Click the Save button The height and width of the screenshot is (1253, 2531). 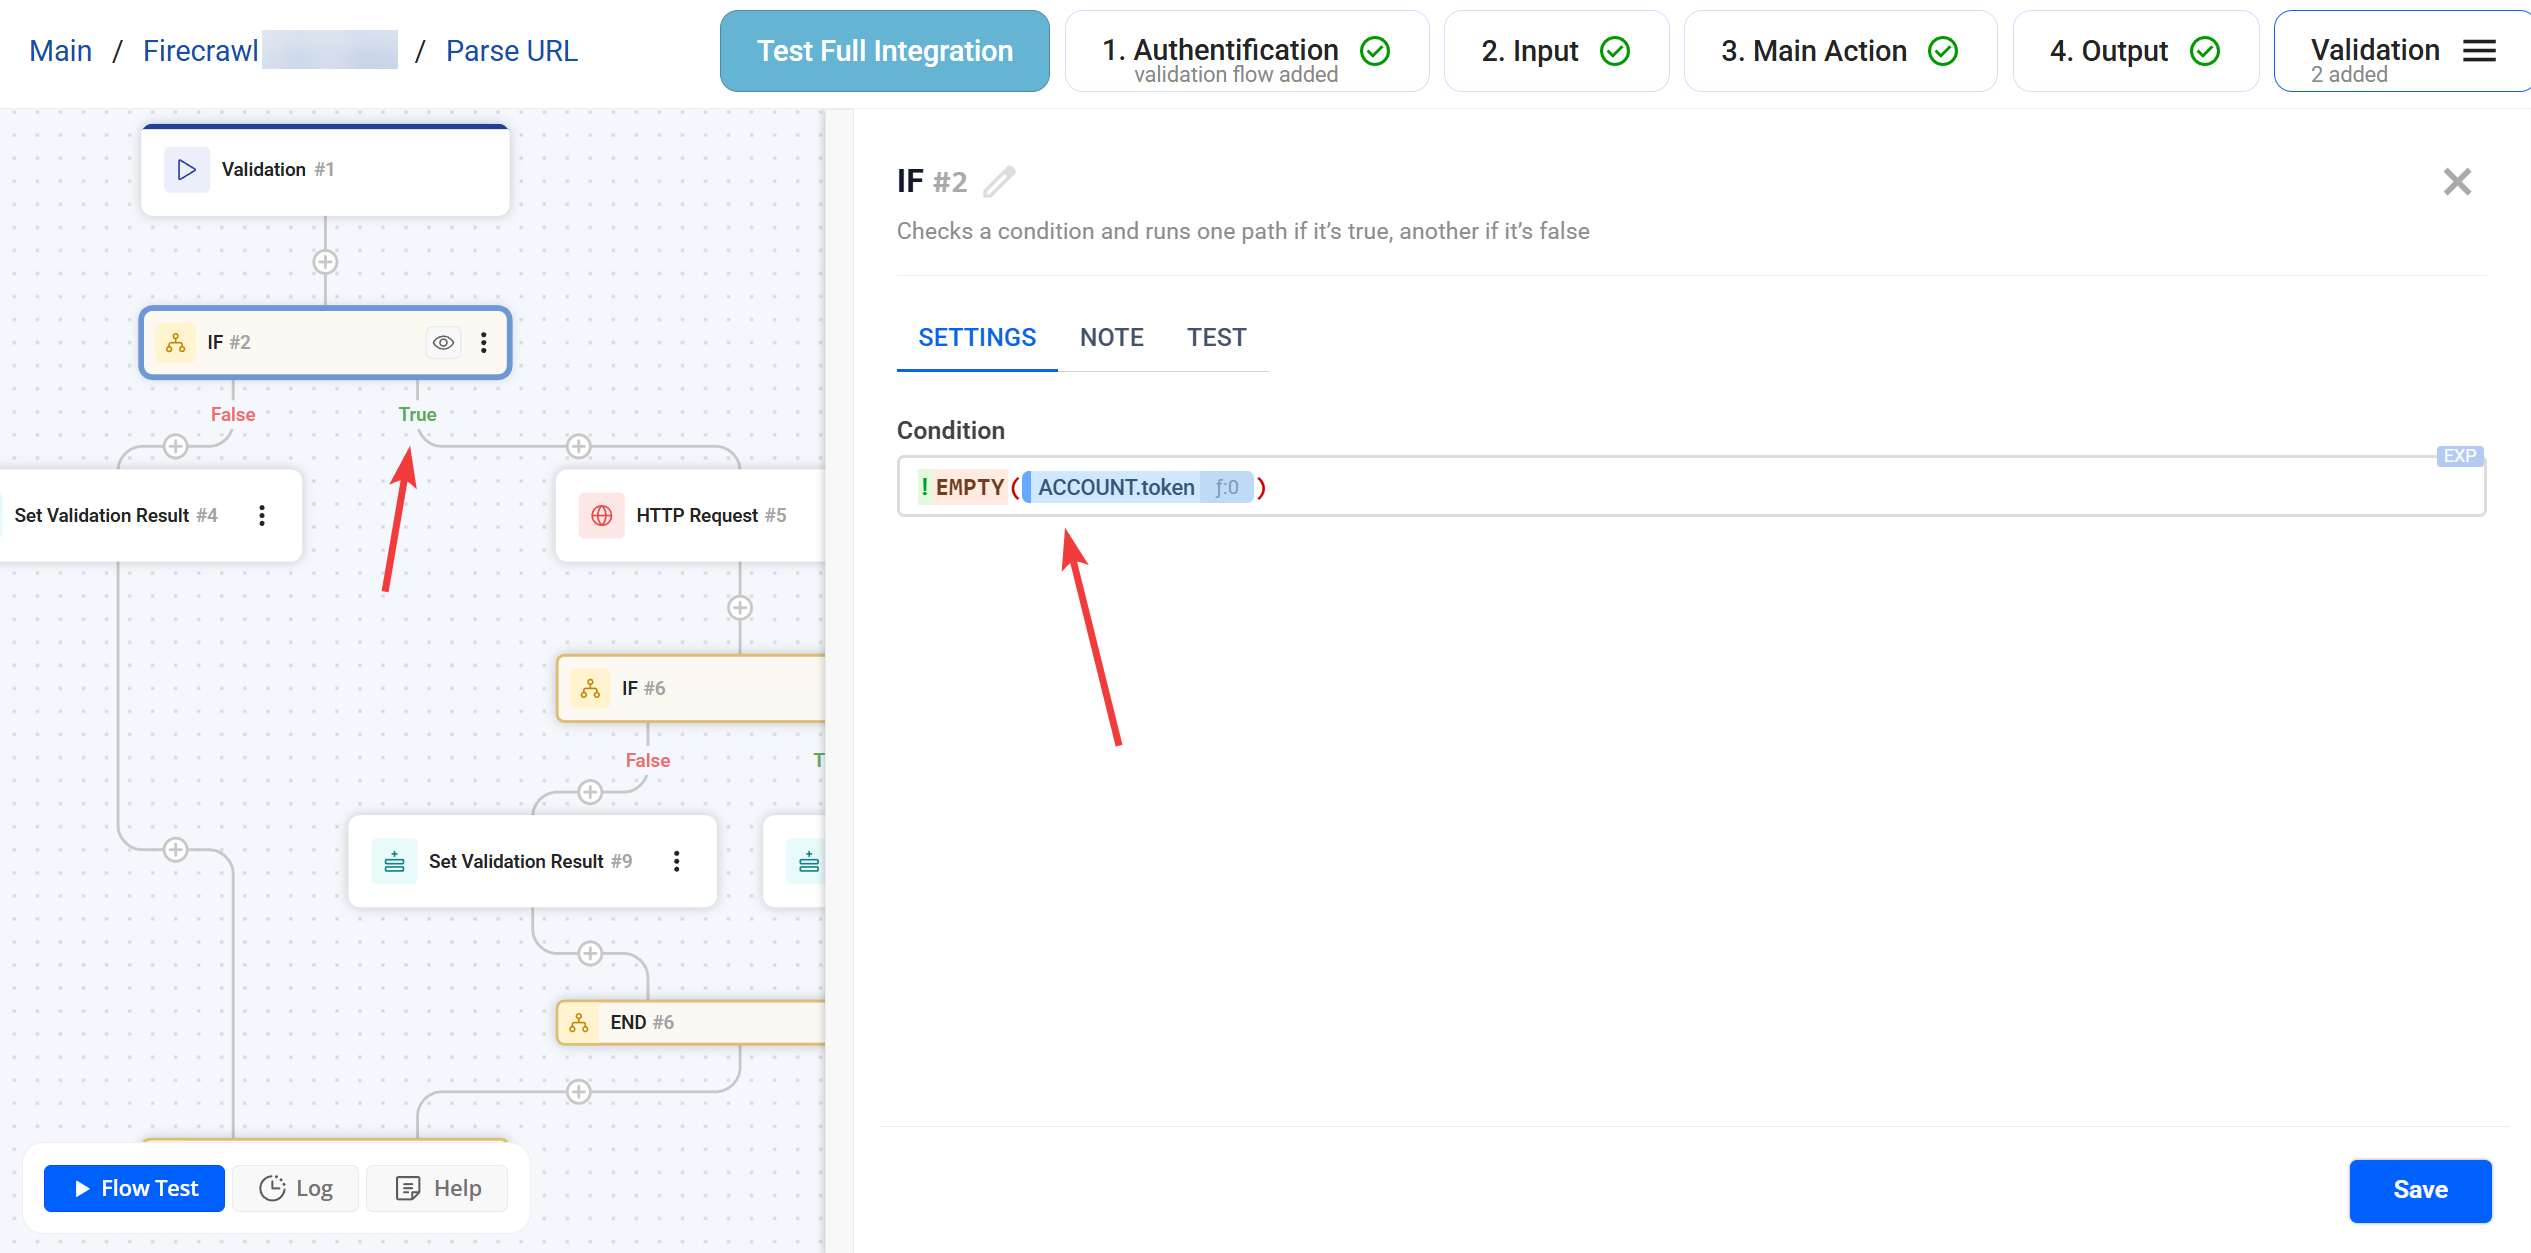click(2420, 1190)
